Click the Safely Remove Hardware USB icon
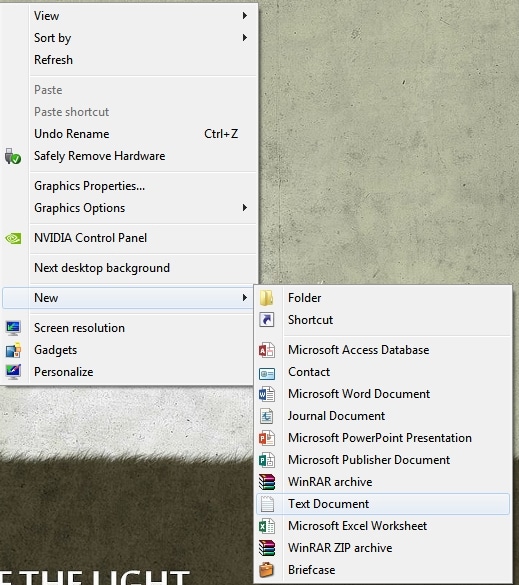 pos(13,156)
